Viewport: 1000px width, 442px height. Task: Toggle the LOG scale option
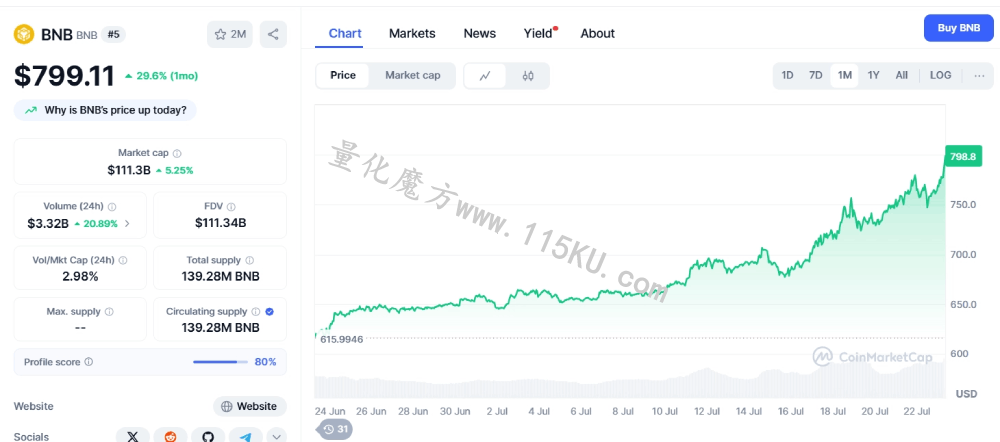tap(940, 75)
